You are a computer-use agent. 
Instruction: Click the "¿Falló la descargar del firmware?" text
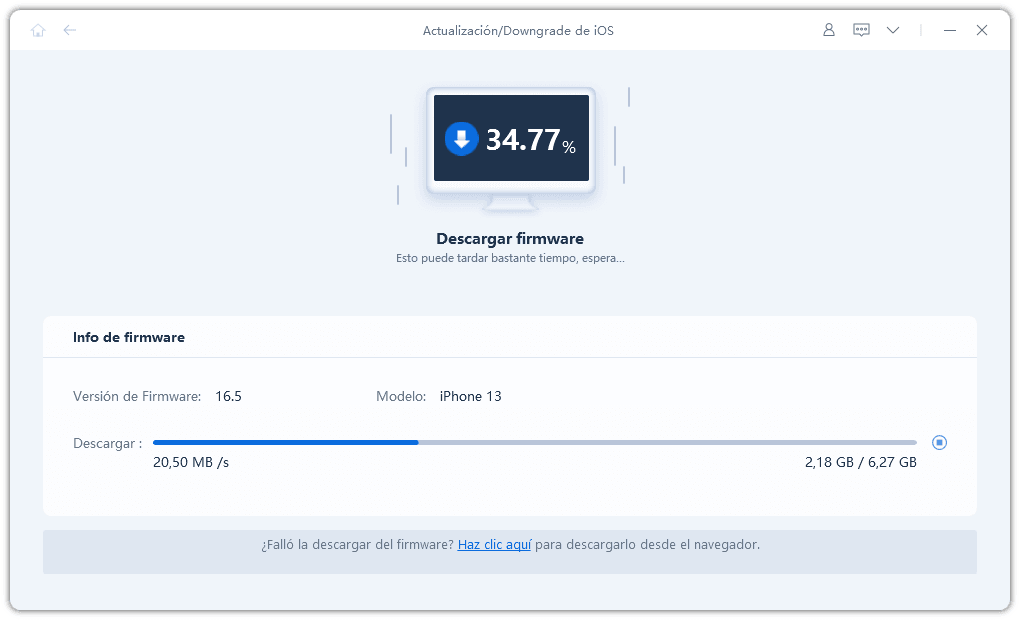click(x=357, y=545)
